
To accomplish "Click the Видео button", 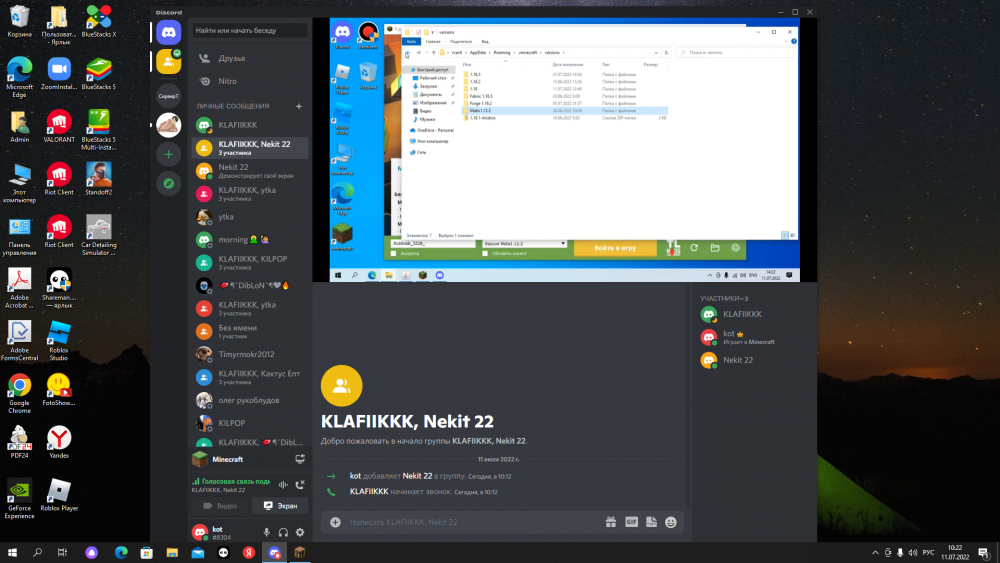I will (219, 506).
